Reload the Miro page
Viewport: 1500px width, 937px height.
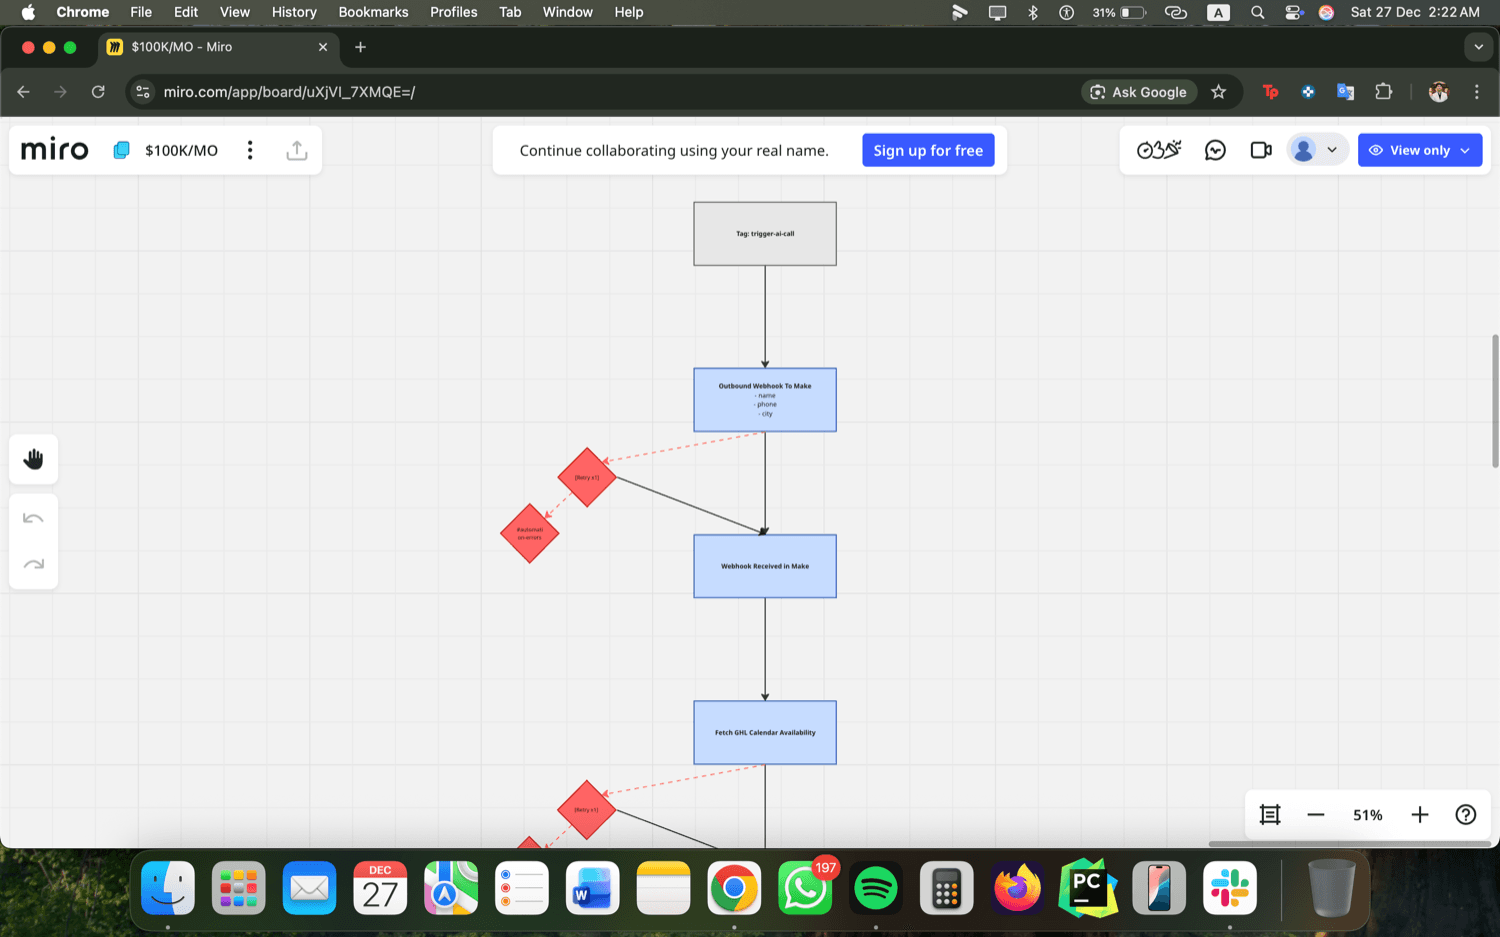click(98, 92)
